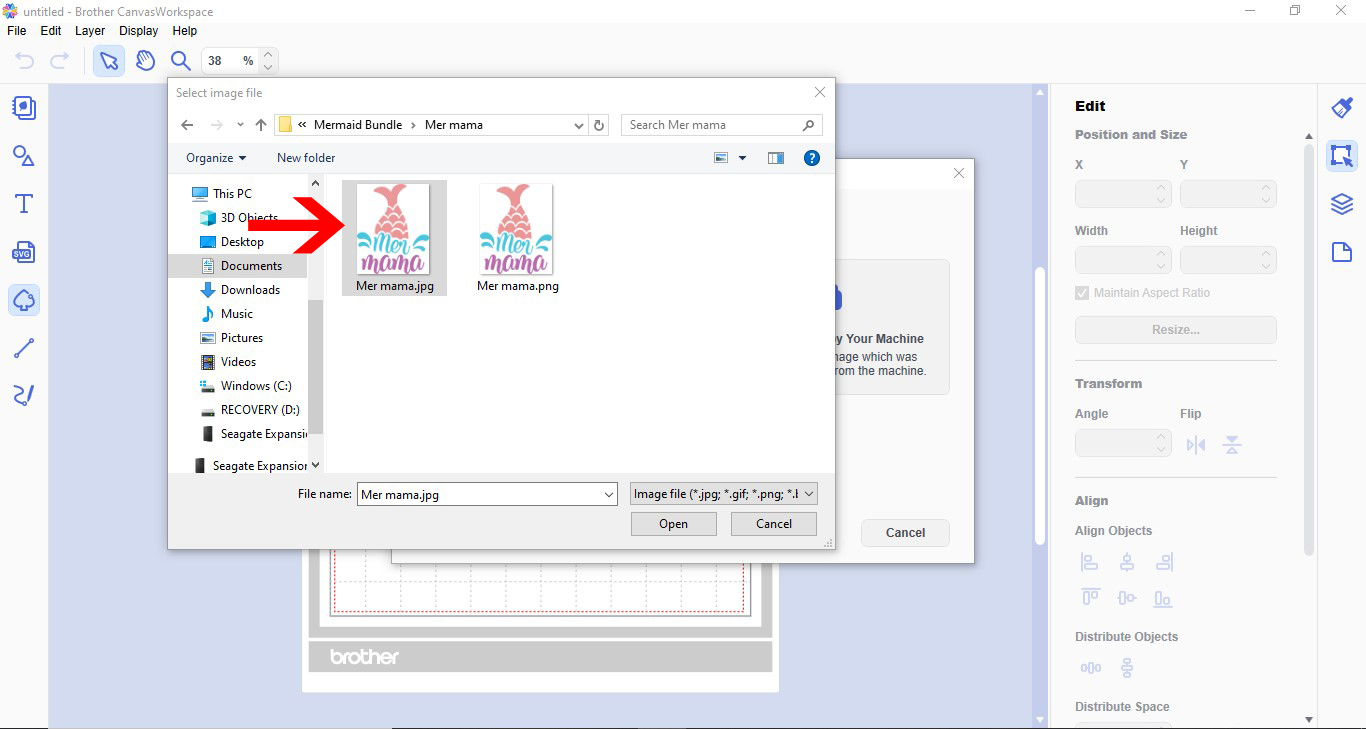Screen dimensions: 1366x729
Task: Click the Align horizontal center icon
Action: pos(1127,562)
